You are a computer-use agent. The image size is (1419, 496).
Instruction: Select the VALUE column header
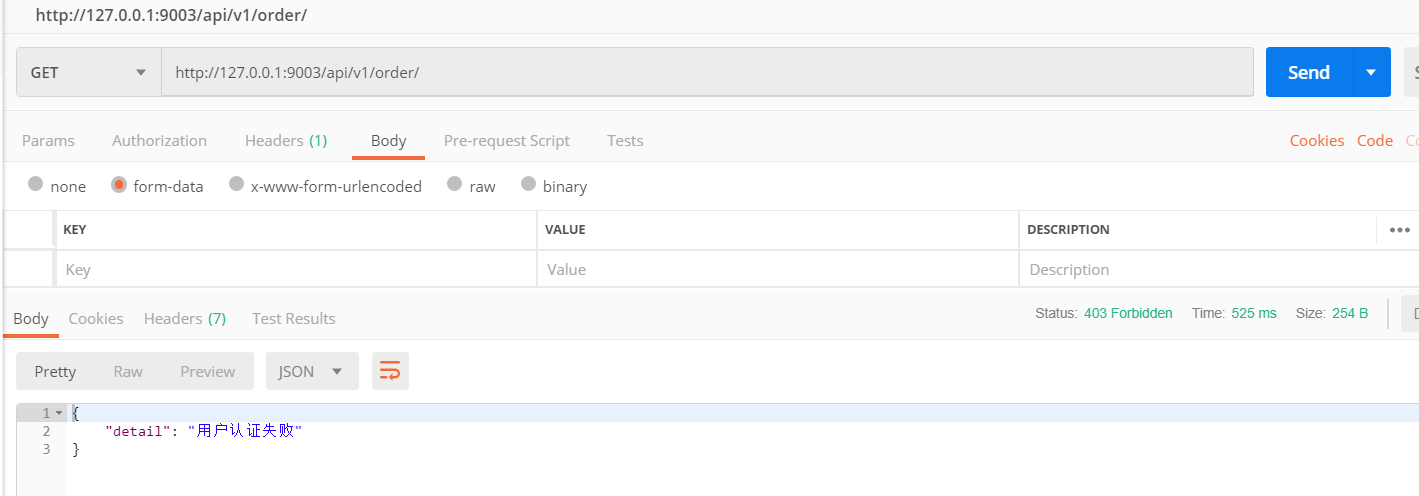click(x=565, y=230)
